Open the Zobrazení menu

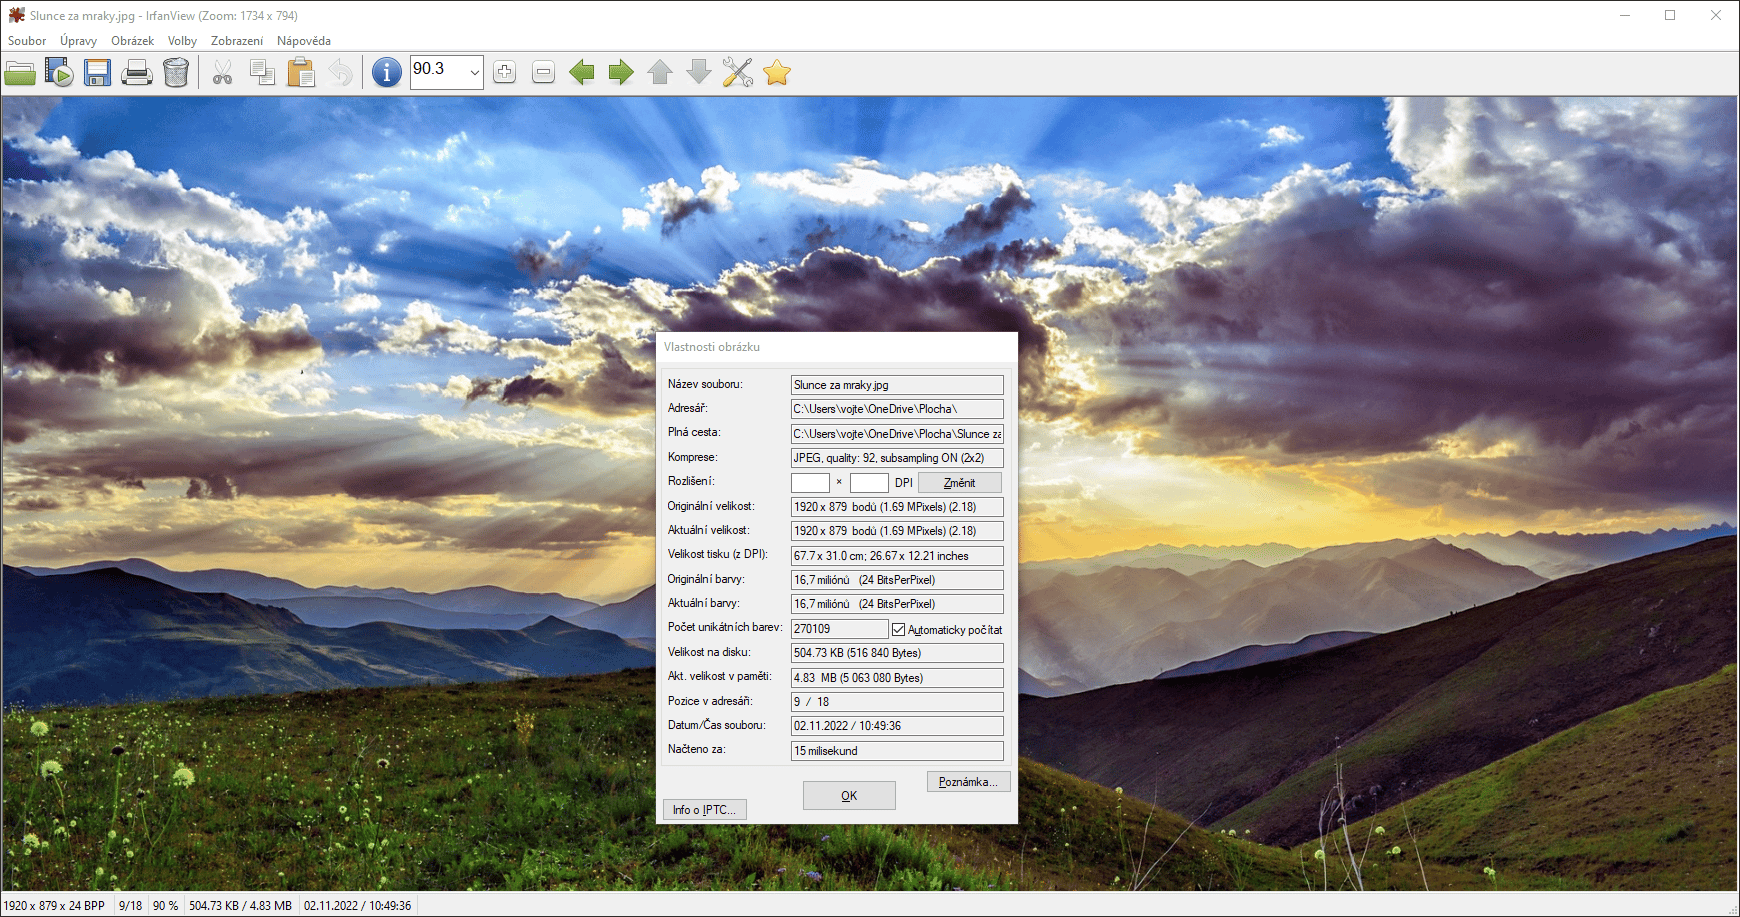[237, 41]
